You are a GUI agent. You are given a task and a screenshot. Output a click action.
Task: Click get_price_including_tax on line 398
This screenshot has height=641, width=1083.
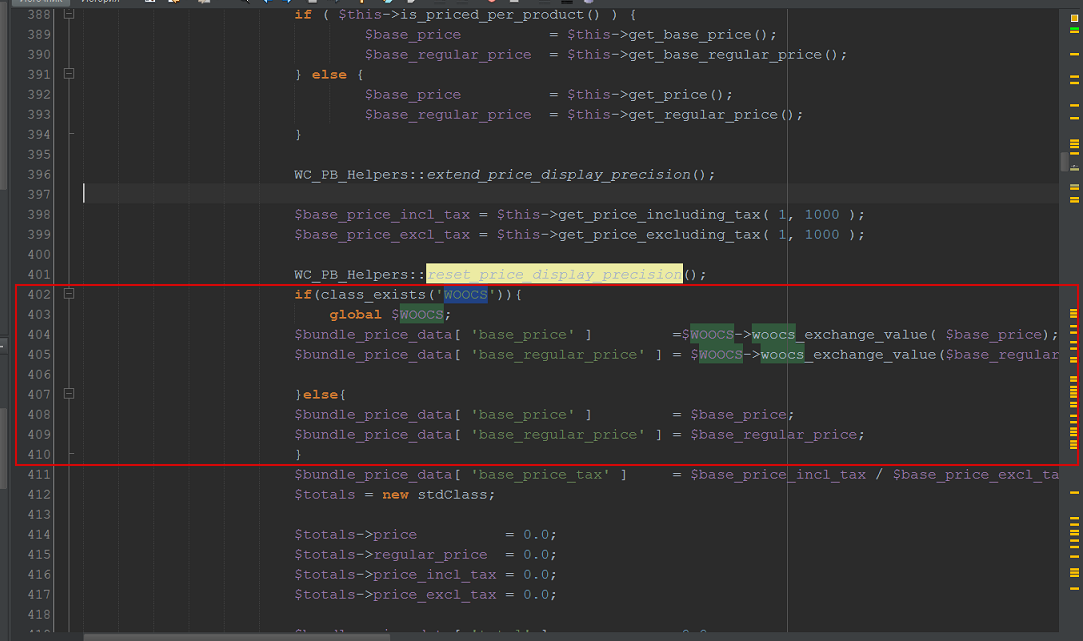coord(659,215)
